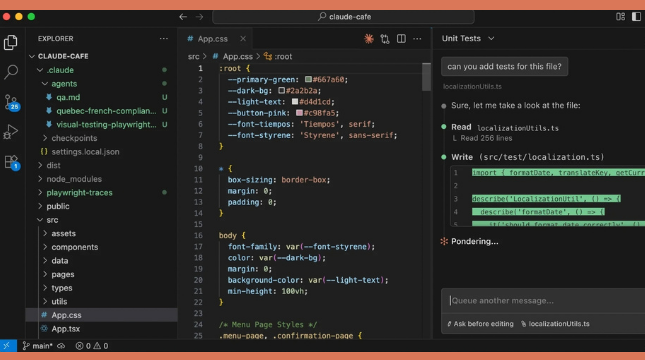Click the remote connection status bar icon
The image size is (645, 360).
point(8,346)
